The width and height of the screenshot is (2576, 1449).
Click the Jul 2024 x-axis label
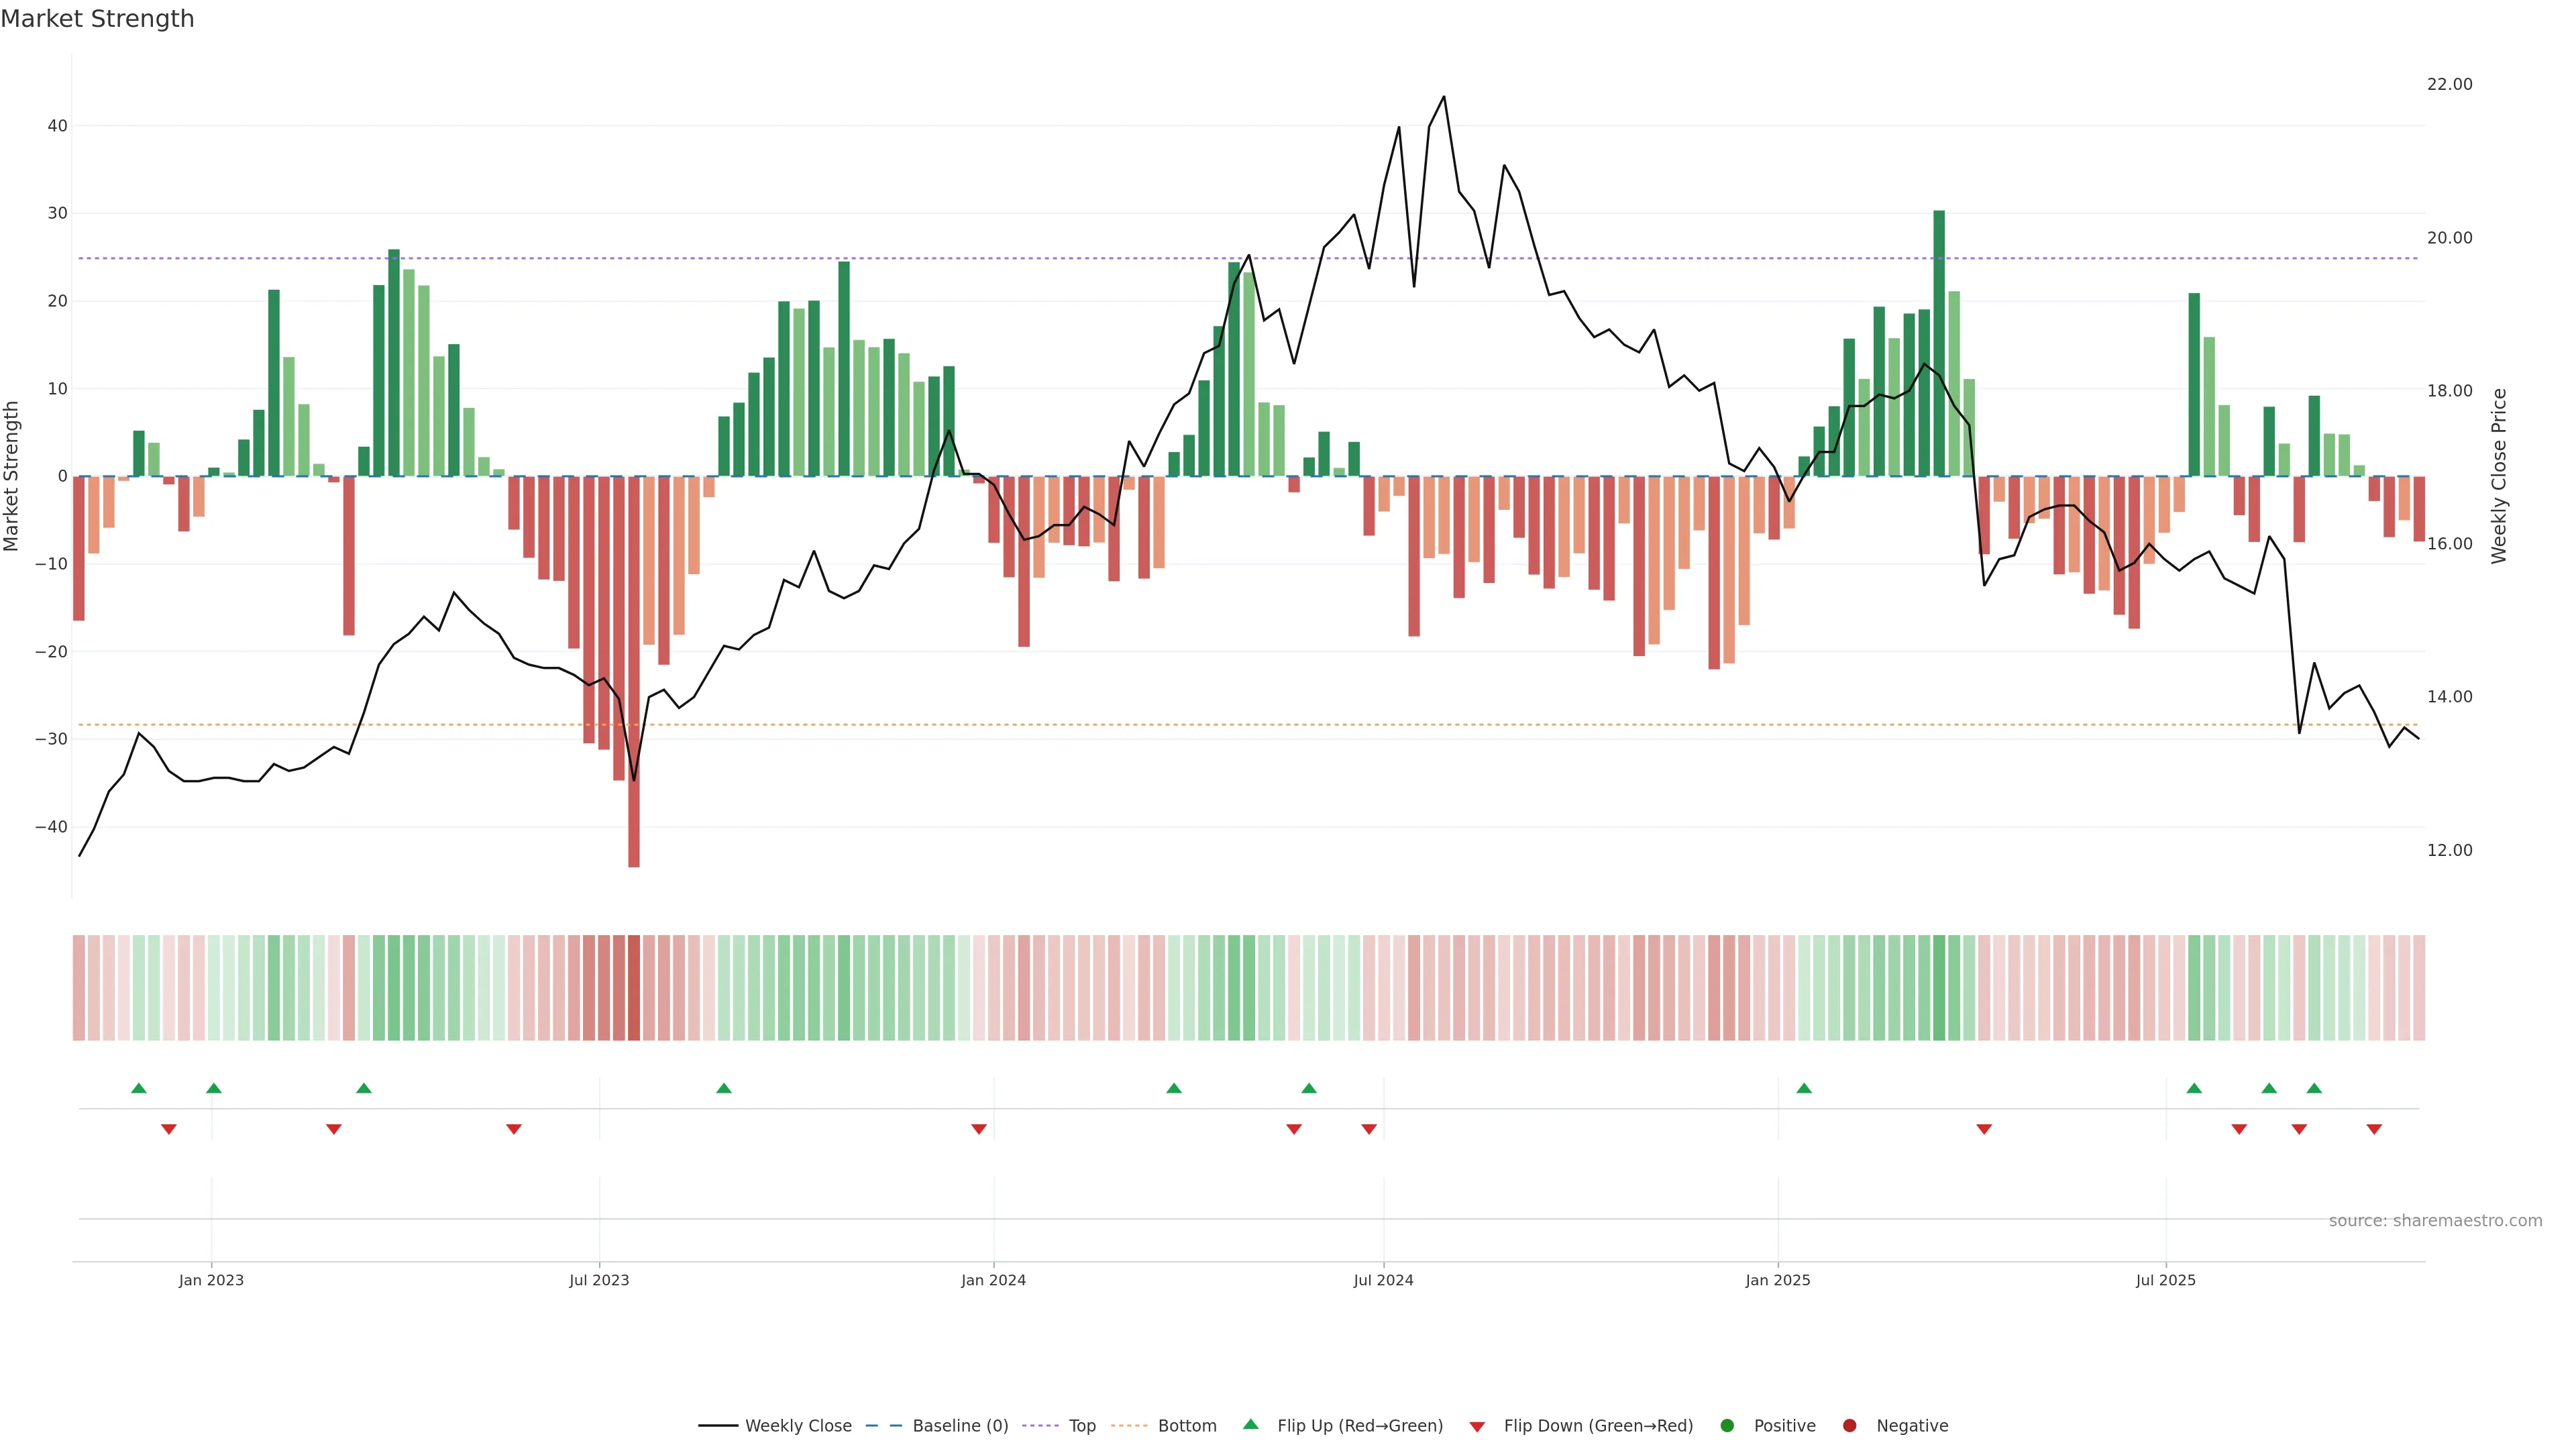click(1383, 1280)
